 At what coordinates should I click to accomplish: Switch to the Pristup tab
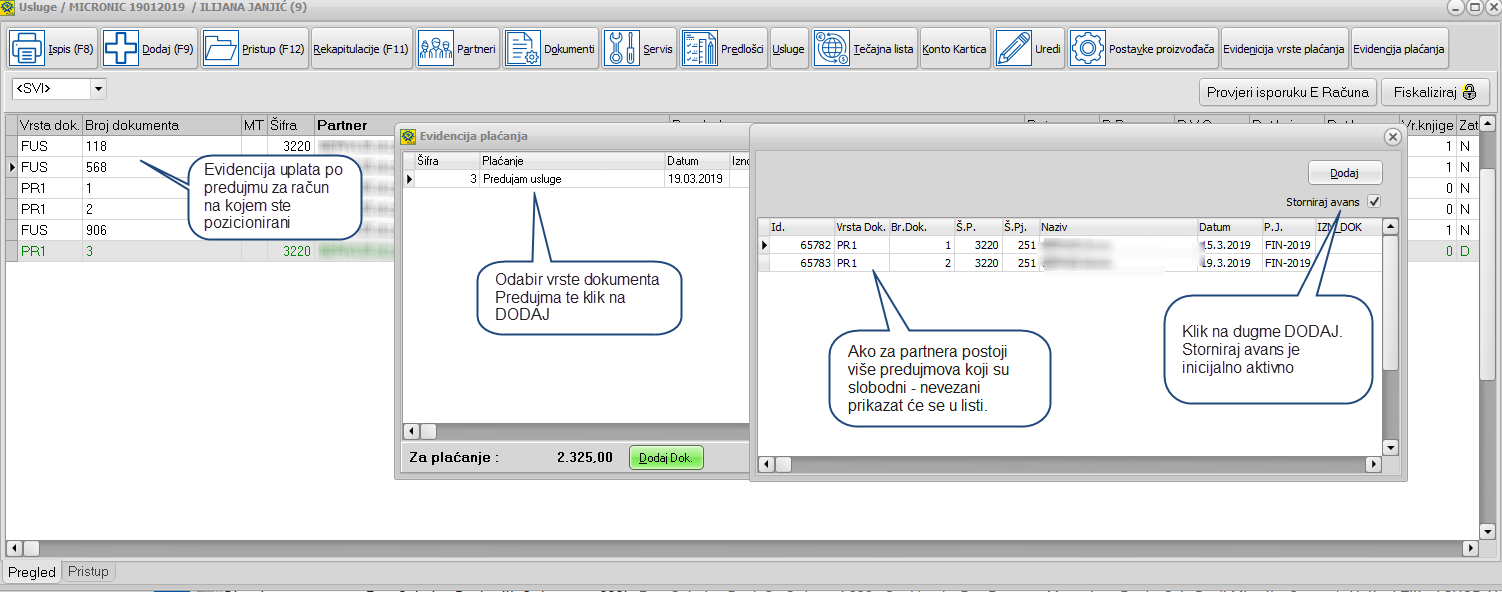coord(89,572)
